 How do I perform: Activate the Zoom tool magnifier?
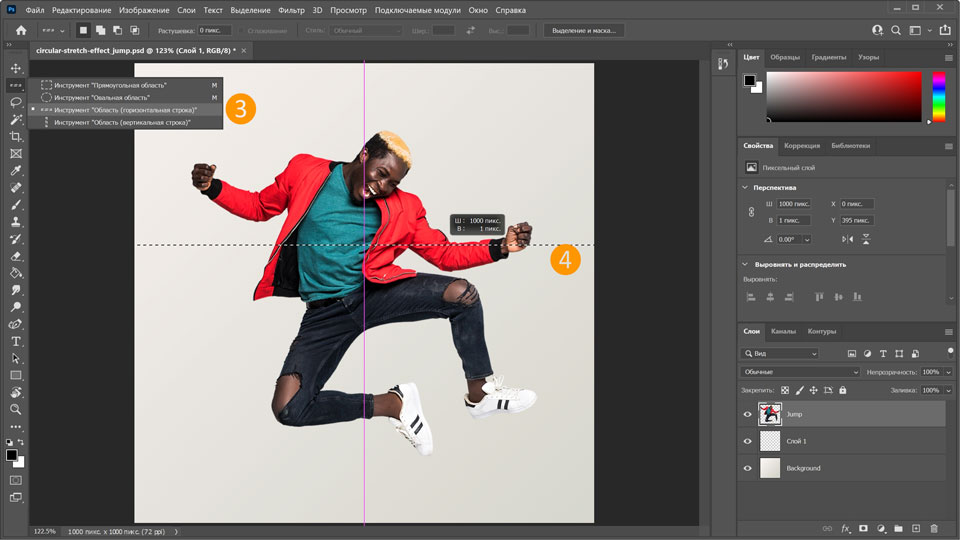[x=16, y=409]
